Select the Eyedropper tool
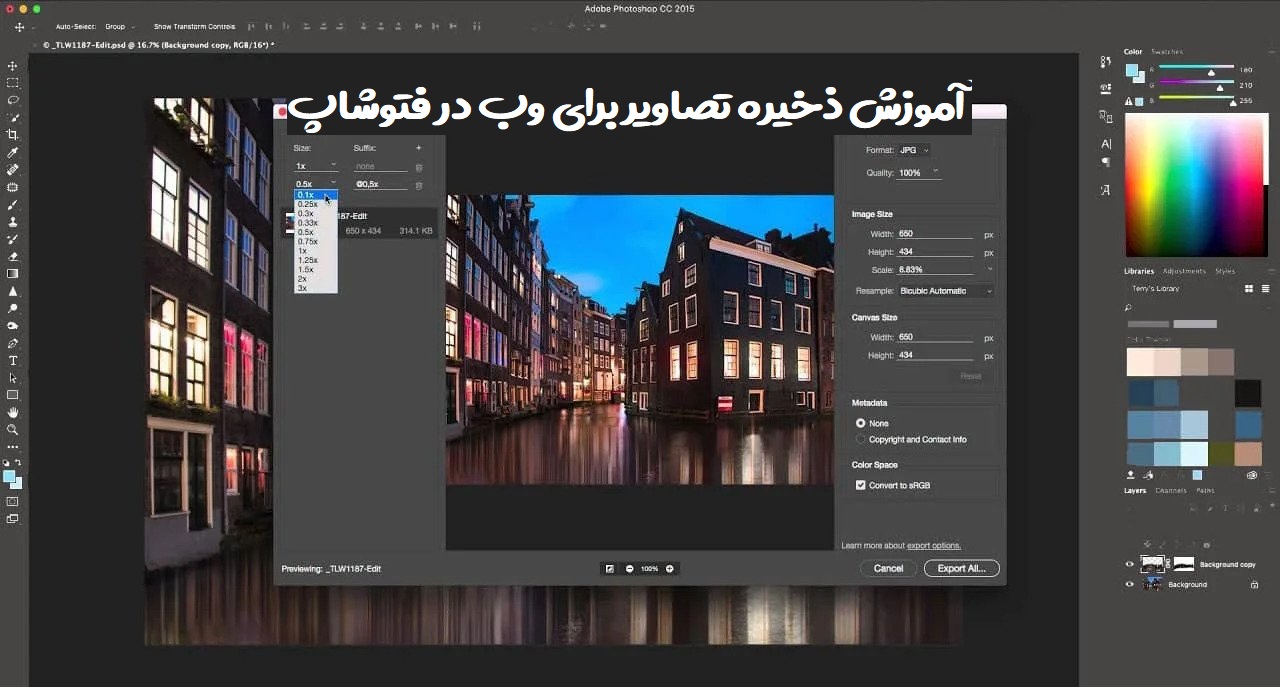 [x=13, y=152]
